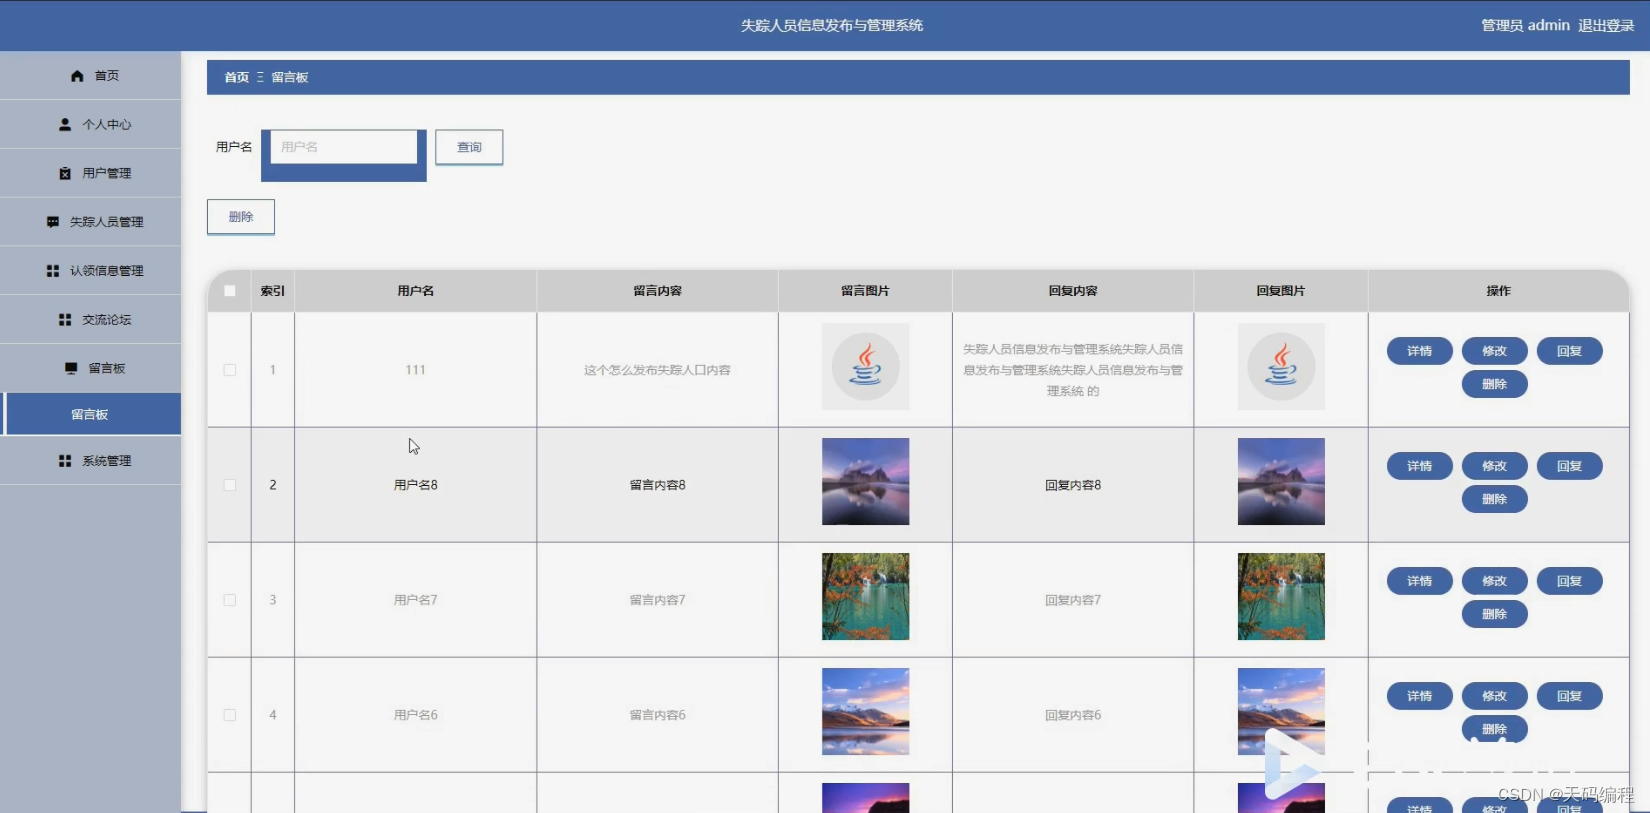
Task: Click the person icon beside 个人中心
Action: [x=65, y=125]
